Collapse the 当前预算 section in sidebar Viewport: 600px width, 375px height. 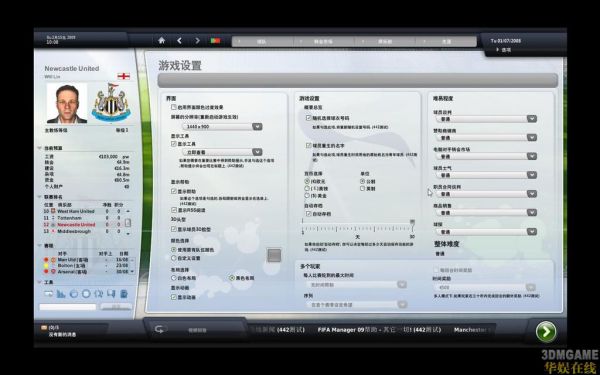[40, 148]
